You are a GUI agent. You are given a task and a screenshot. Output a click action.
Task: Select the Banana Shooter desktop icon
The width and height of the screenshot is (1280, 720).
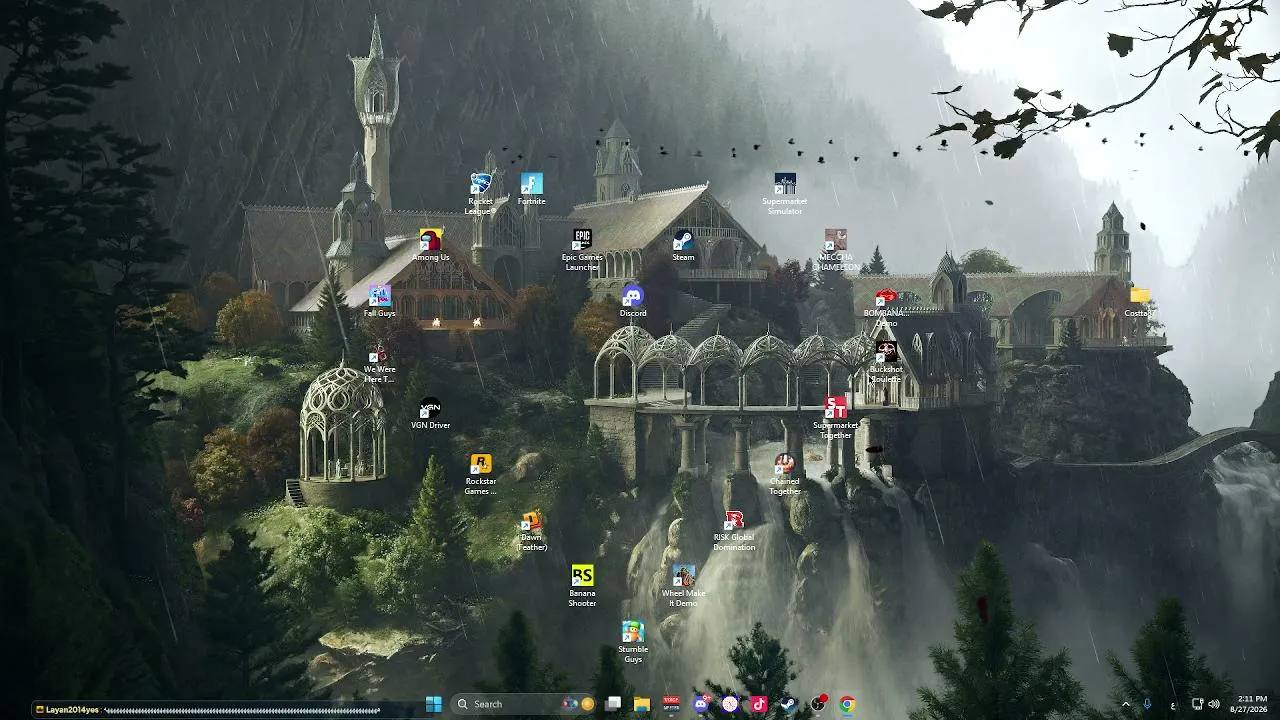point(582,586)
